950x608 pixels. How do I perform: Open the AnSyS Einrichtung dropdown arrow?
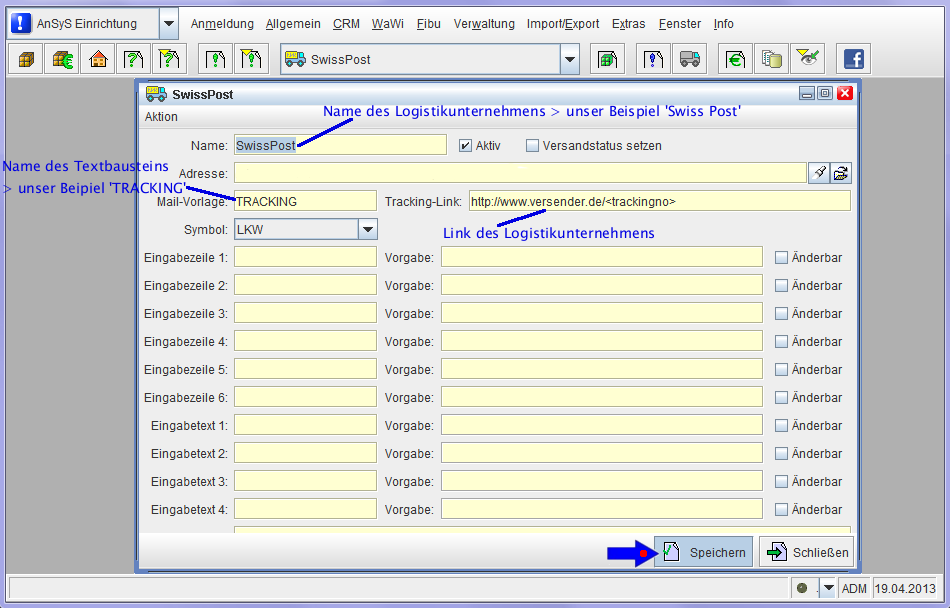pyautogui.click(x=168, y=23)
